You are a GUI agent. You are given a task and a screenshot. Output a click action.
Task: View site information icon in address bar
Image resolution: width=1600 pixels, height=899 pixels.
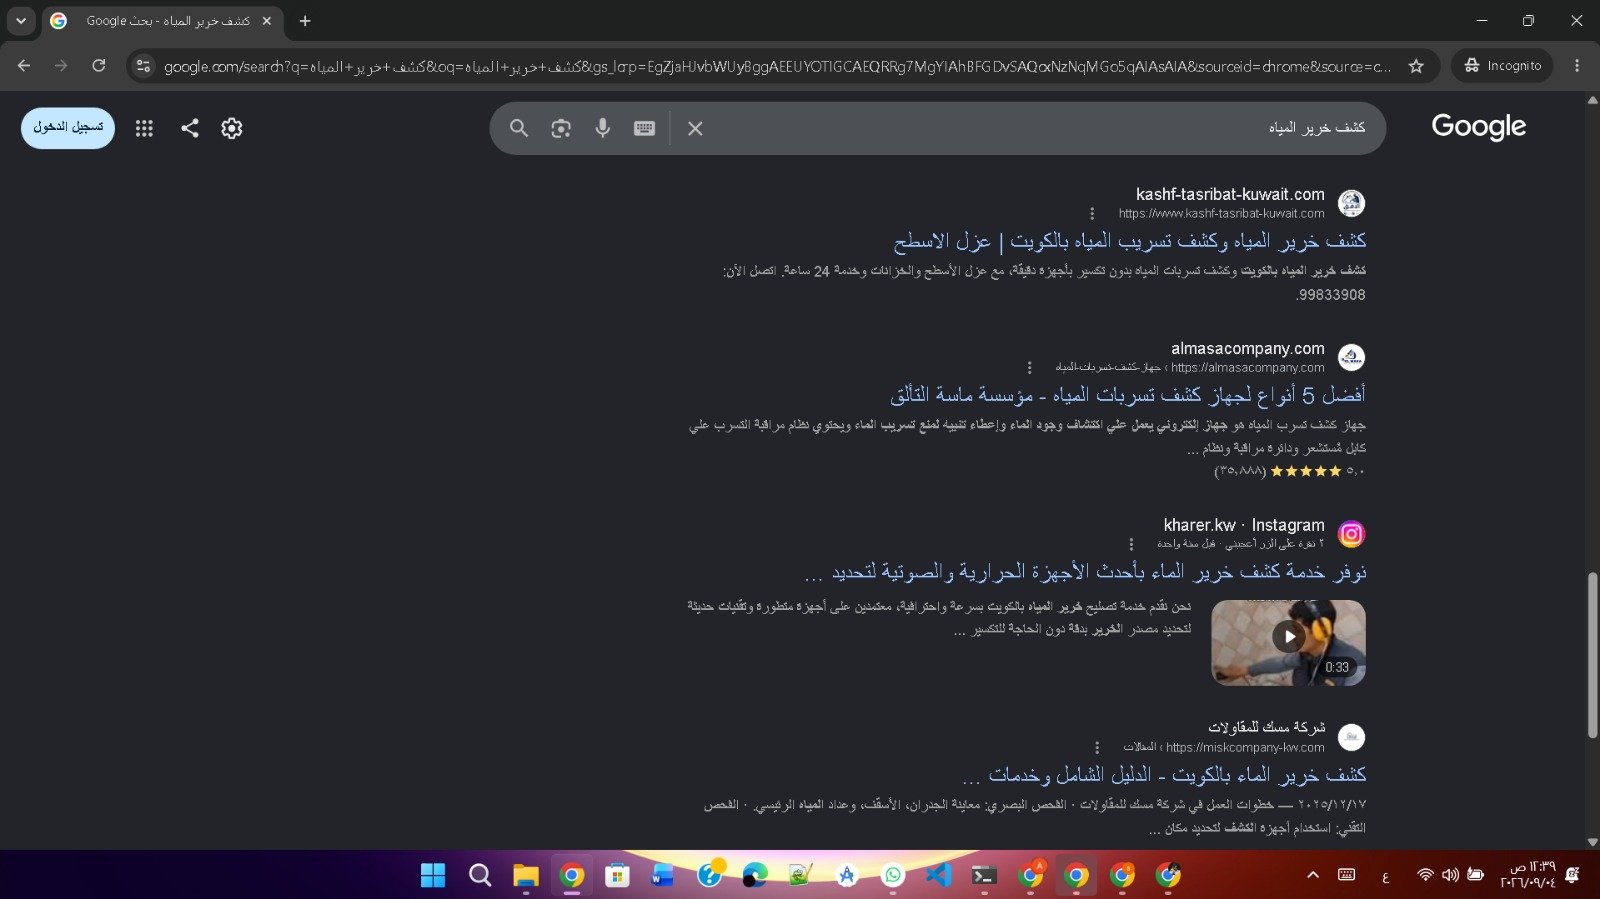click(143, 66)
